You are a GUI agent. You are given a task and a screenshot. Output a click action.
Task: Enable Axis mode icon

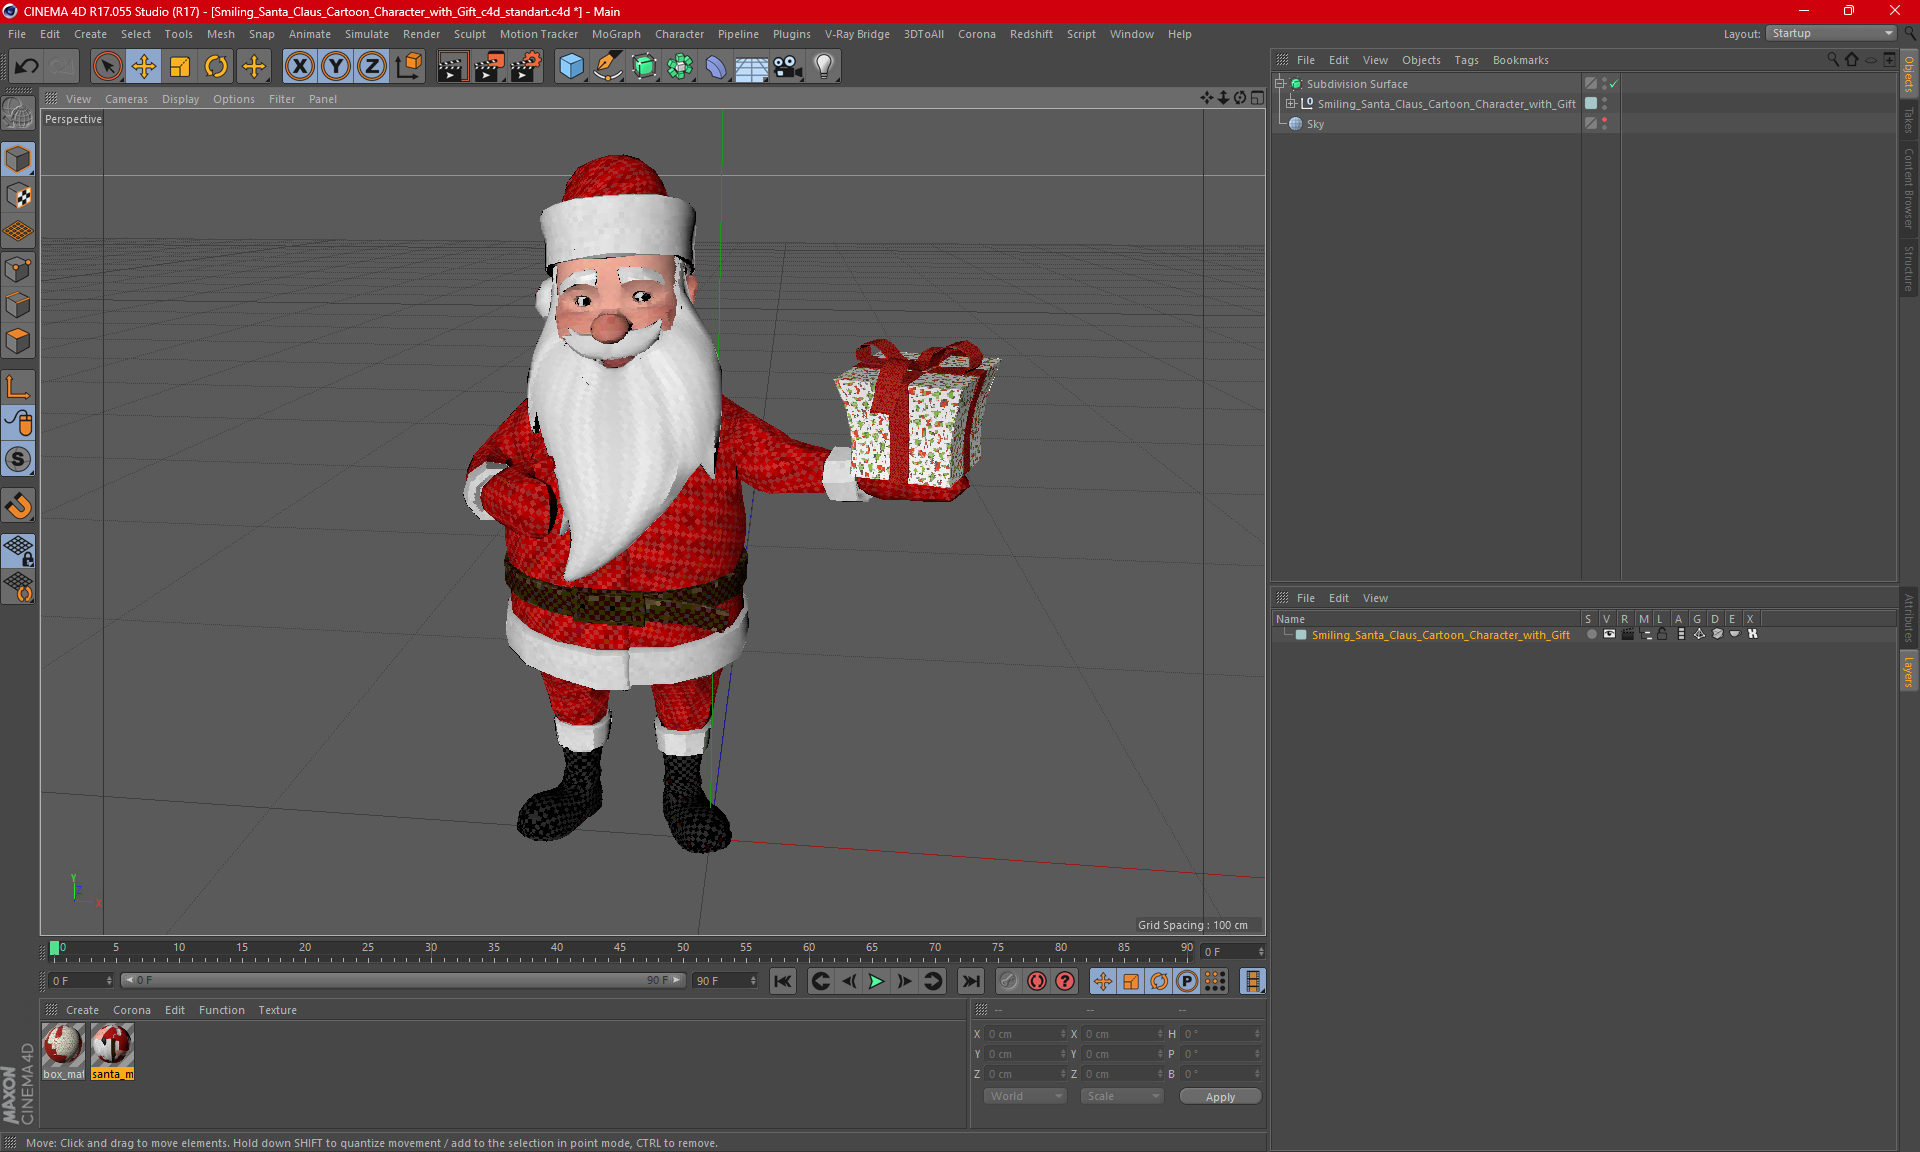(18, 387)
